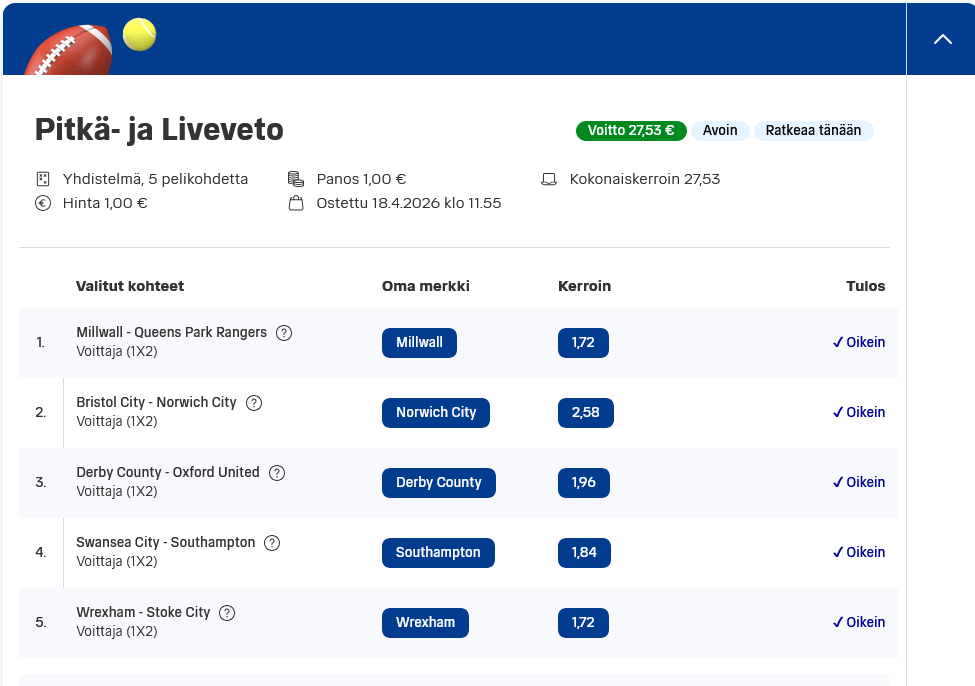Click the 1,84 odds badge
This screenshot has height=686, width=975.
click(584, 553)
